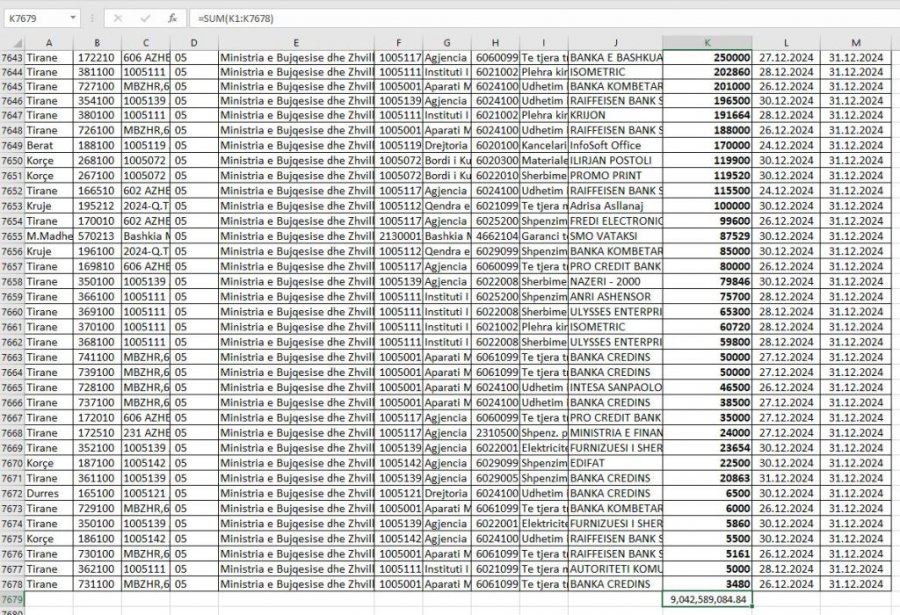Click the Cancel X icon in formula bar
Image resolution: width=900 pixels, height=615 pixels.
coord(118,18)
